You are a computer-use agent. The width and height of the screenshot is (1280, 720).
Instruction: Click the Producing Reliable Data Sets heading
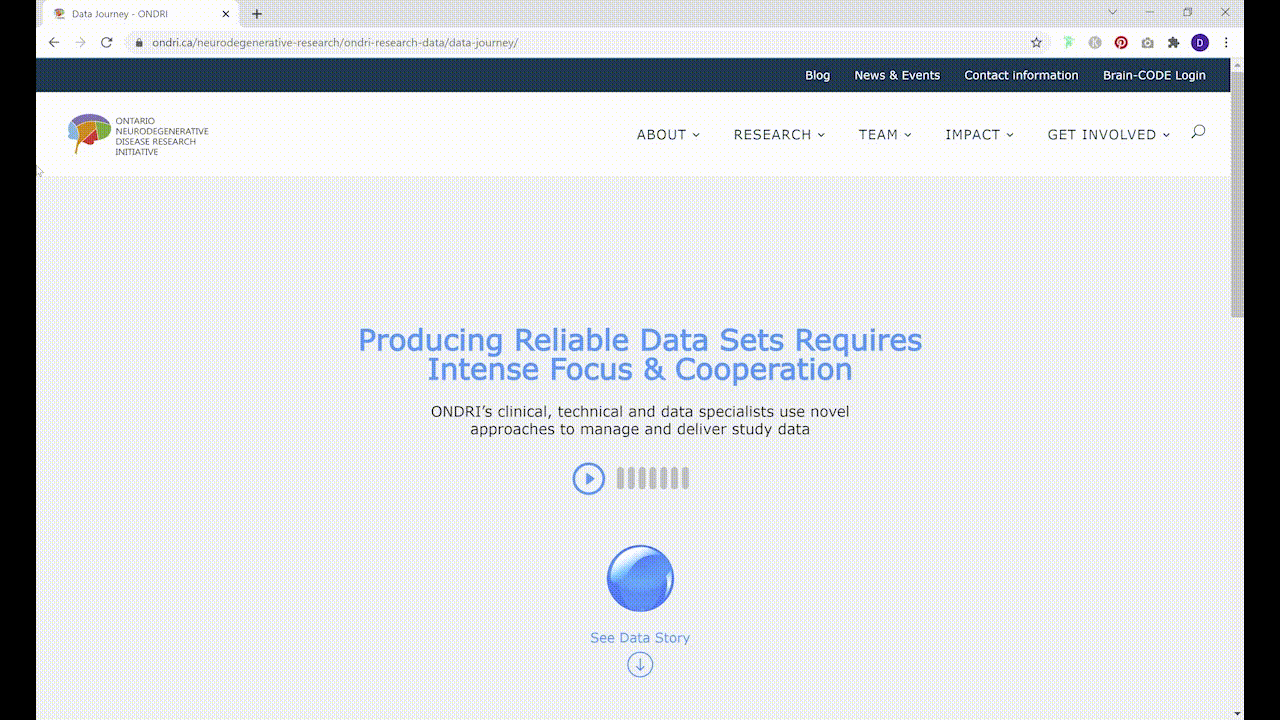pyautogui.click(x=640, y=355)
